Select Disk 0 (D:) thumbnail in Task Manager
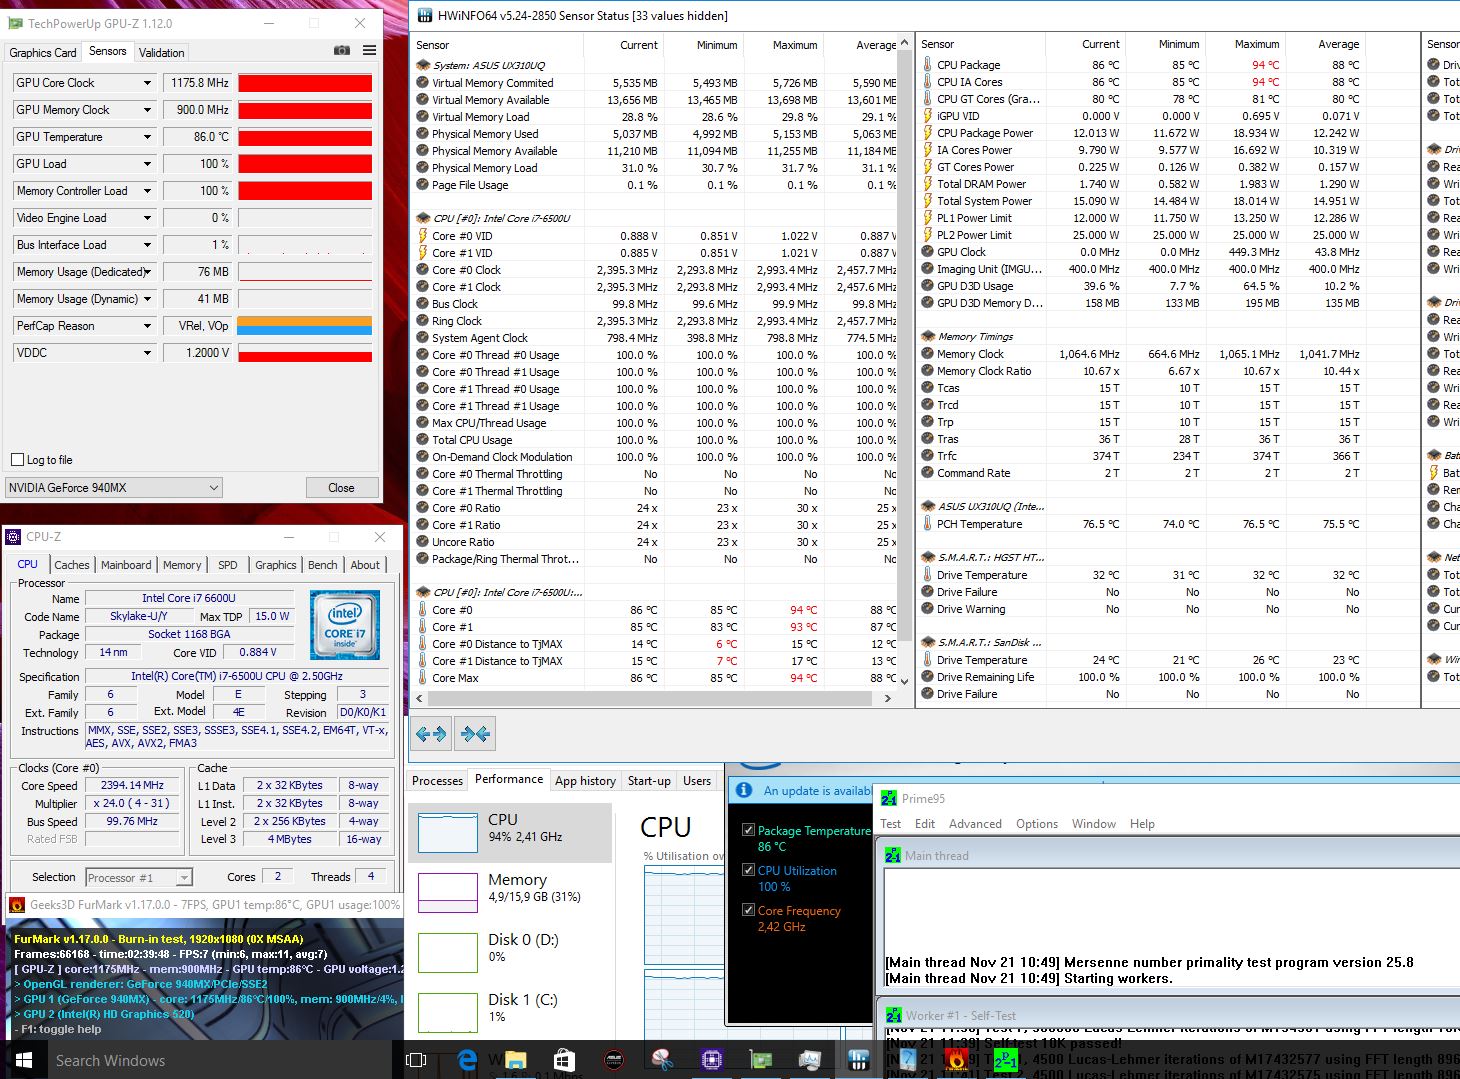Image resolution: width=1460 pixels, height=1079 pixels. click(x=448, y=953)
